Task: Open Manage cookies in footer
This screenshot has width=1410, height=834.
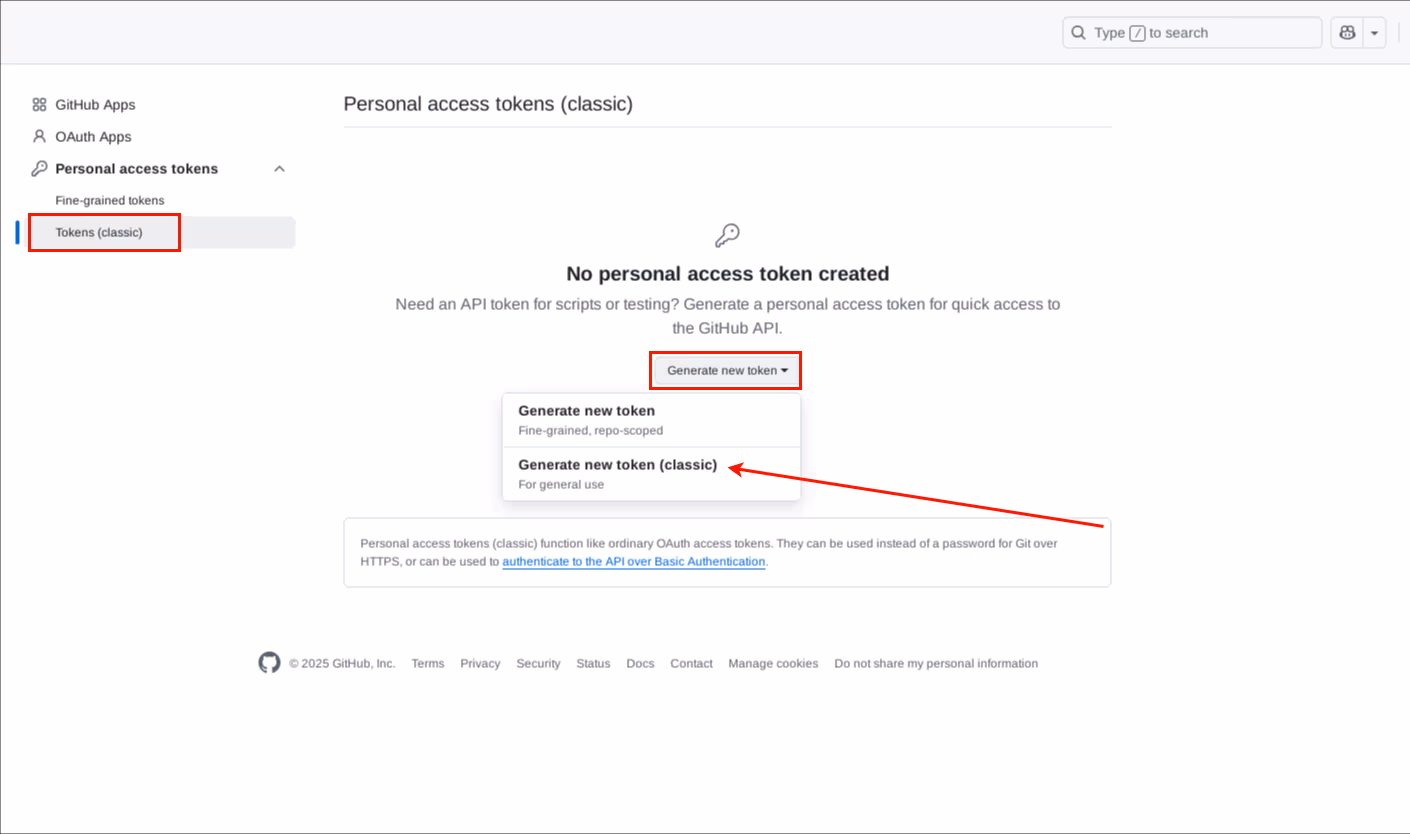Action: [x=773, y=664]
